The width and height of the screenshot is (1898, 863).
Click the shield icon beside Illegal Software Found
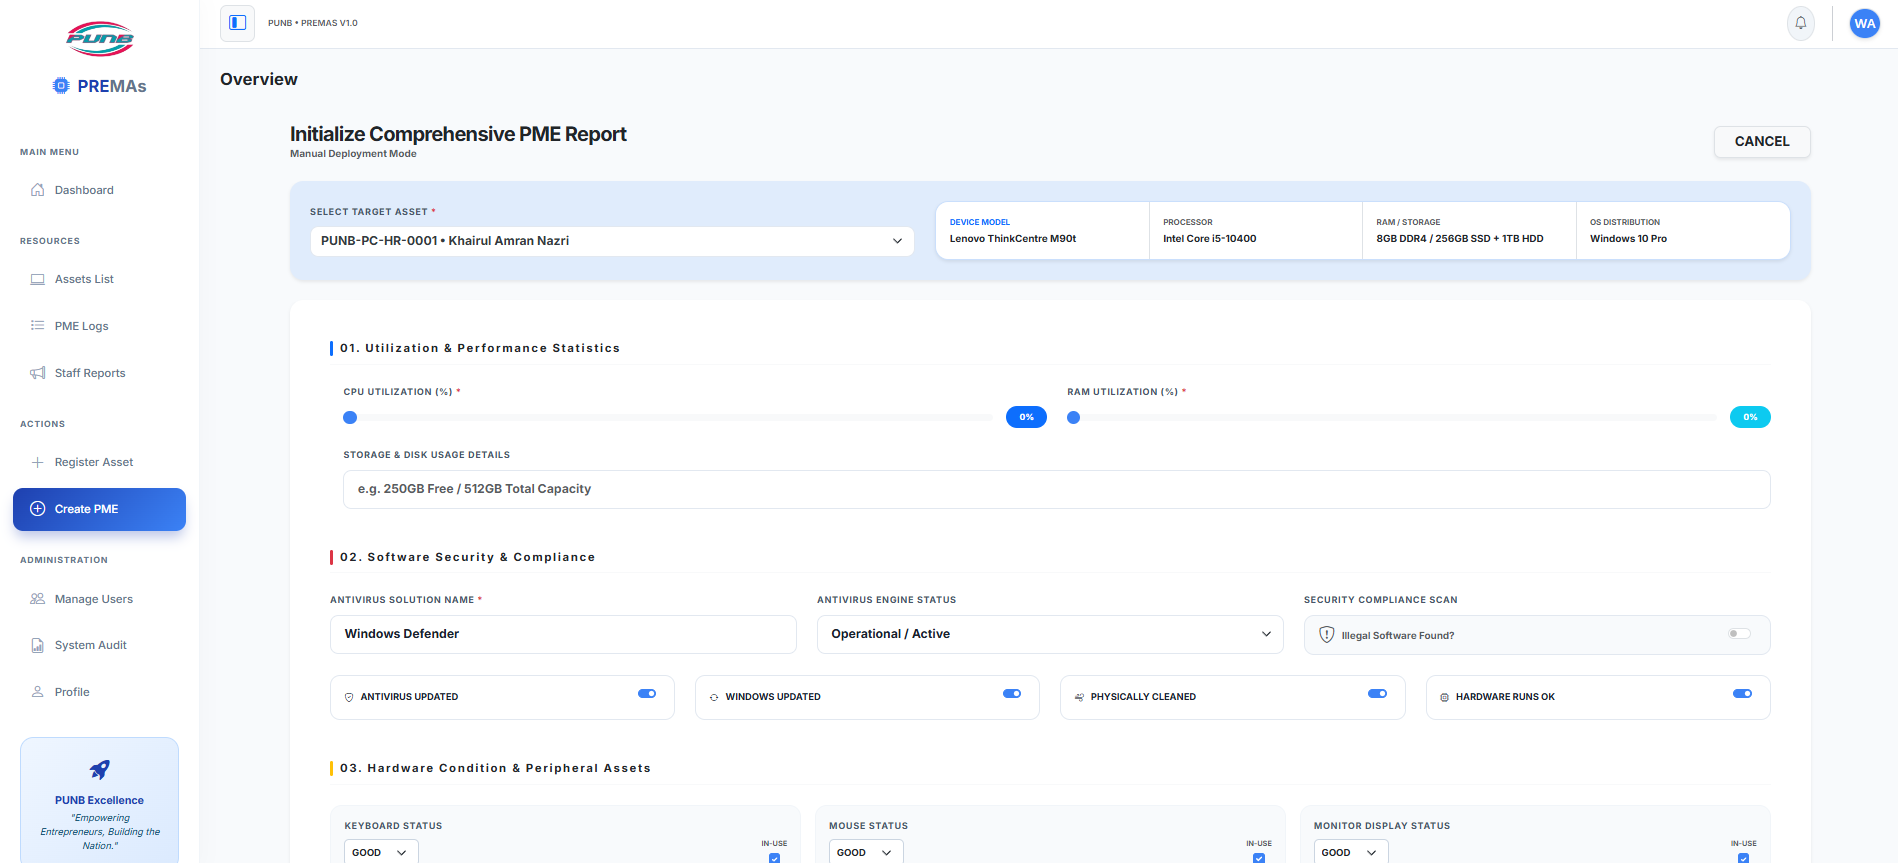pyautogui.click(x=1327, y=635)
